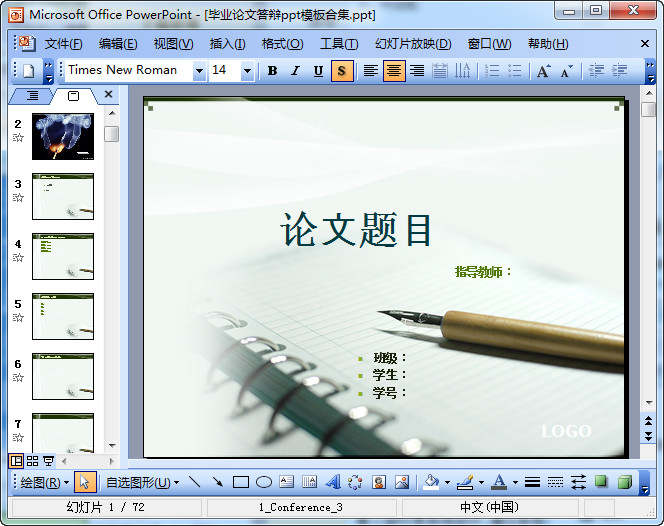The image size is (664, 526).
Task: Open the 文件(F) menu
Action: coord(64,44)
